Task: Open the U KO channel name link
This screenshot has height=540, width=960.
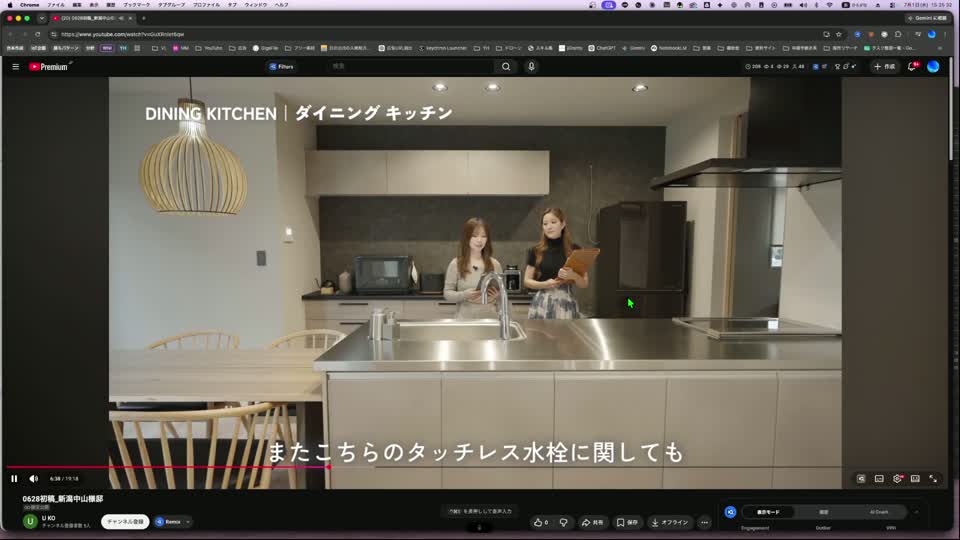Action: pos(48,518)
